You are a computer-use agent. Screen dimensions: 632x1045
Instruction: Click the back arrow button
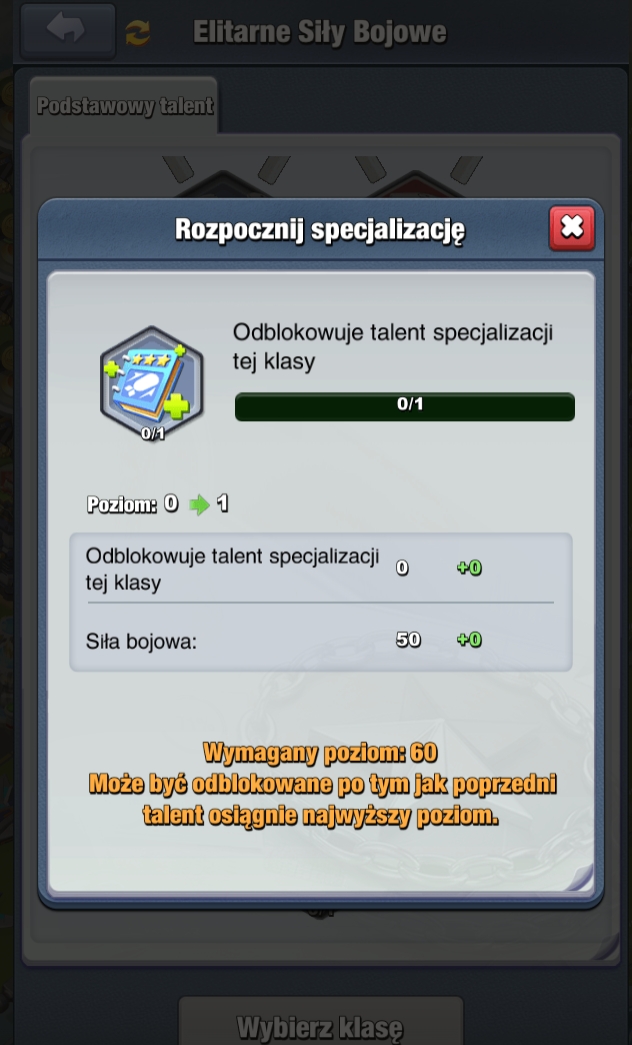(x=67, y=30)
